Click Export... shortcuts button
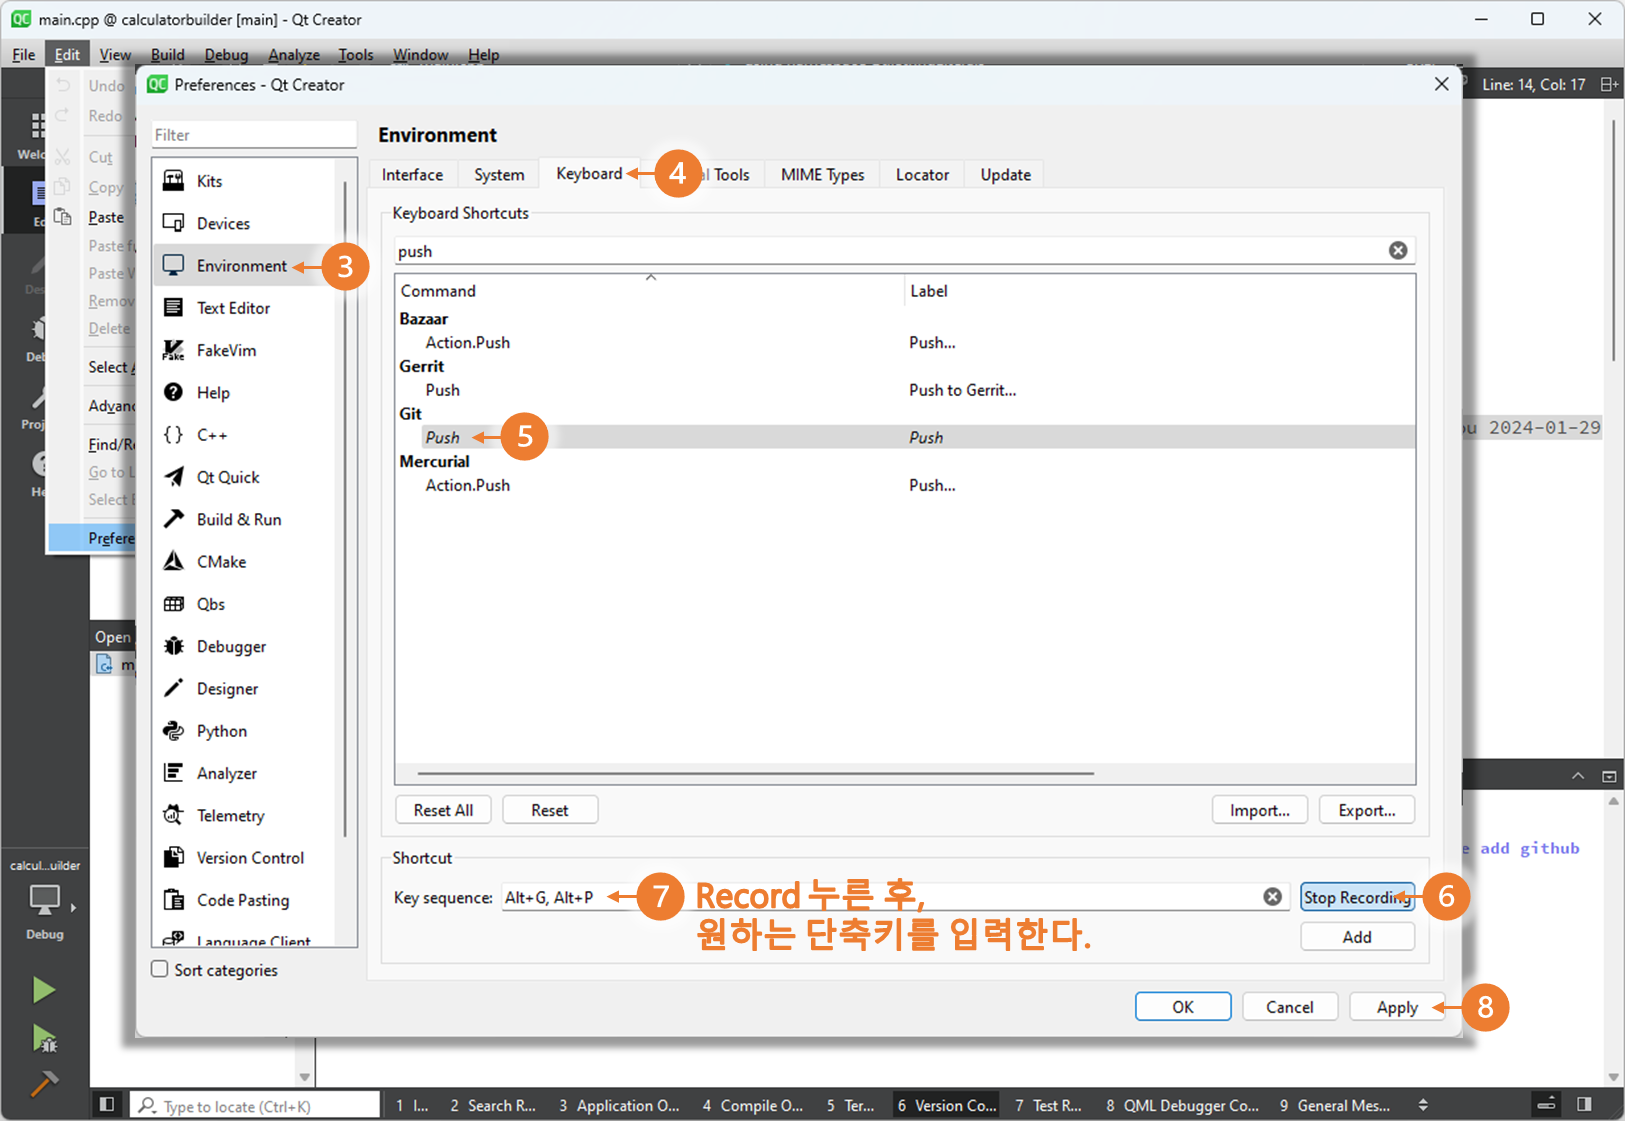This screenshot has height=1121, width=1625. tap(1367, 810)
